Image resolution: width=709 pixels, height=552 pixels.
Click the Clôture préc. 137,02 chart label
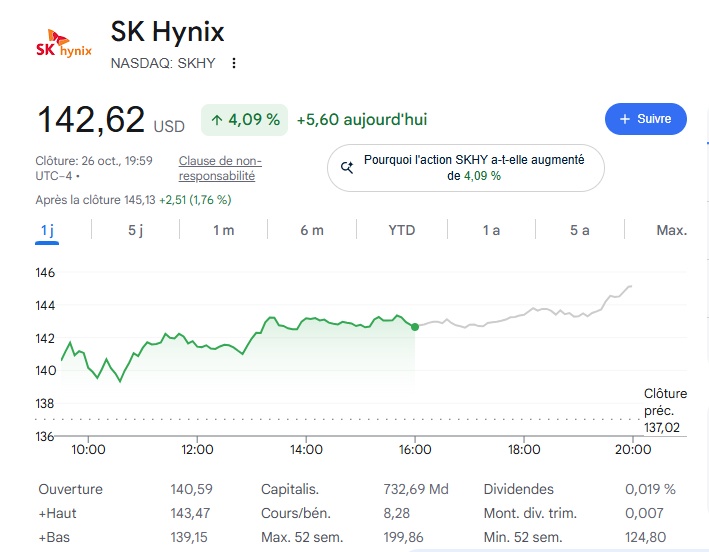[x=665, y=410]
